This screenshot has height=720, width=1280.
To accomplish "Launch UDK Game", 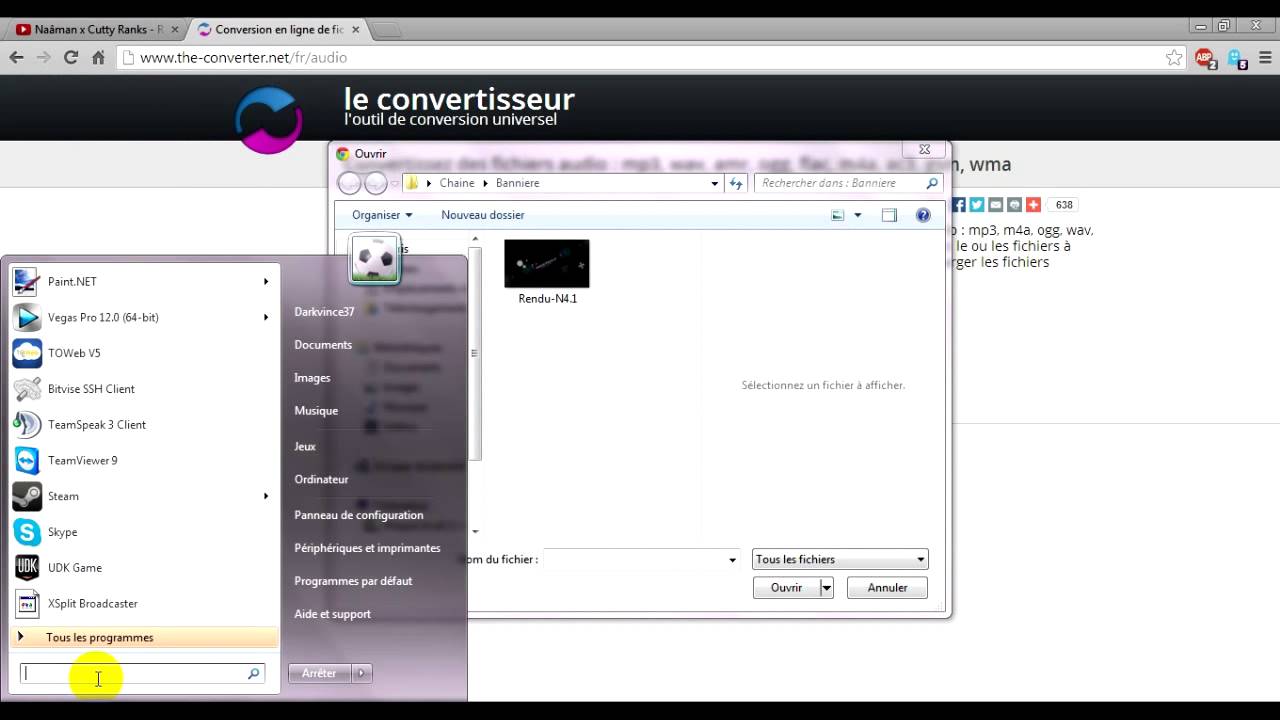I will click(x=143, y=568).
